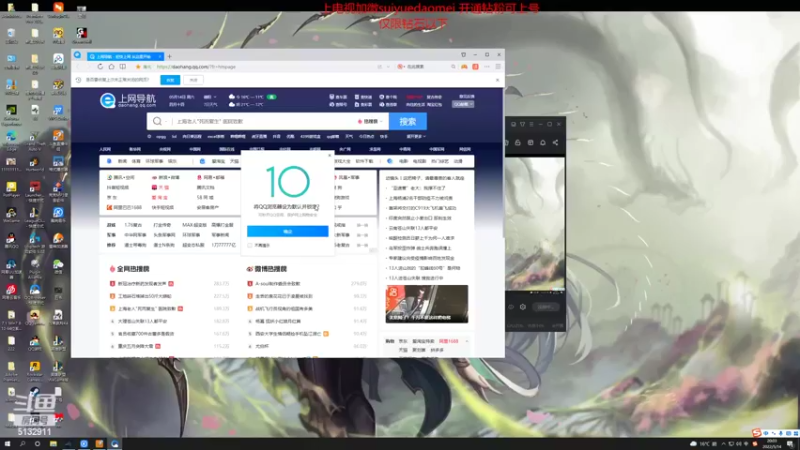Image resolution: width=800 pixels, height=450 pixels.
Task: Open the QQ邮箱 dropdown at page top right
Action: (463, 104)
